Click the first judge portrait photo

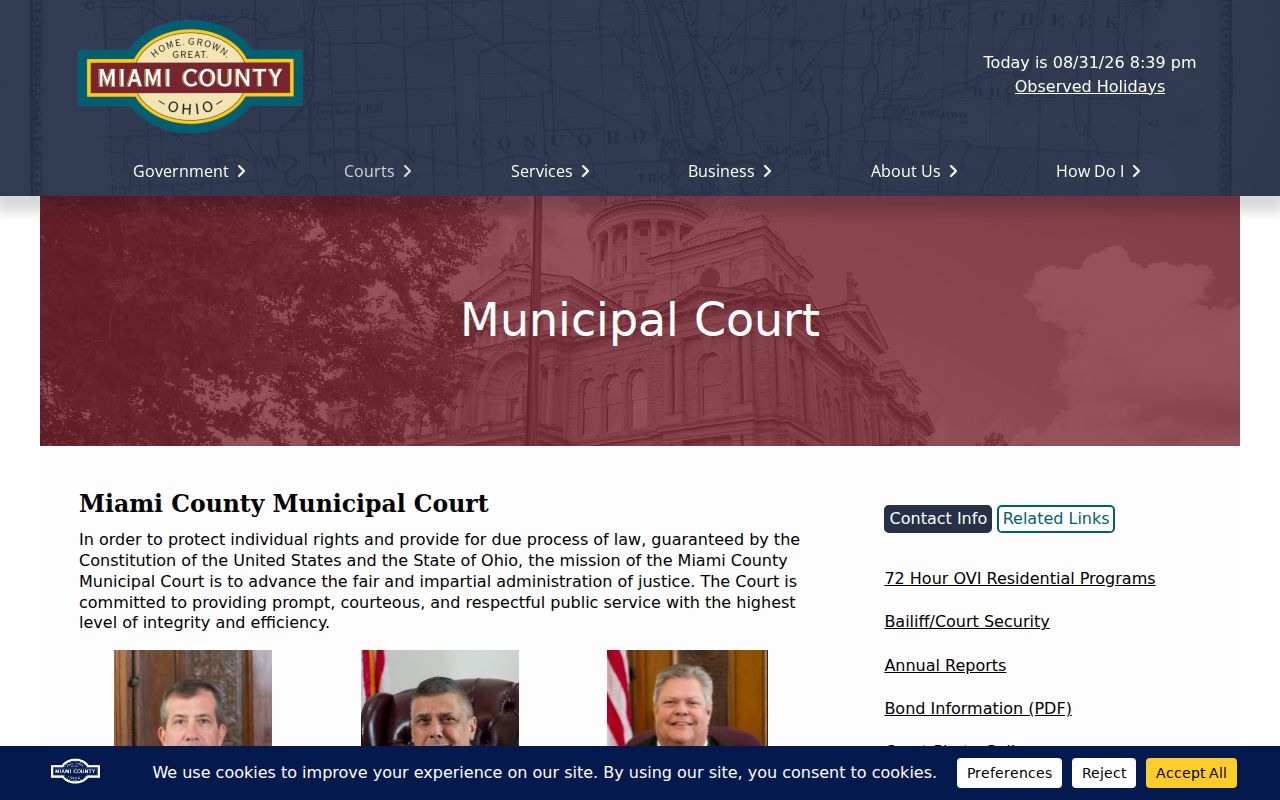(193, 698)
